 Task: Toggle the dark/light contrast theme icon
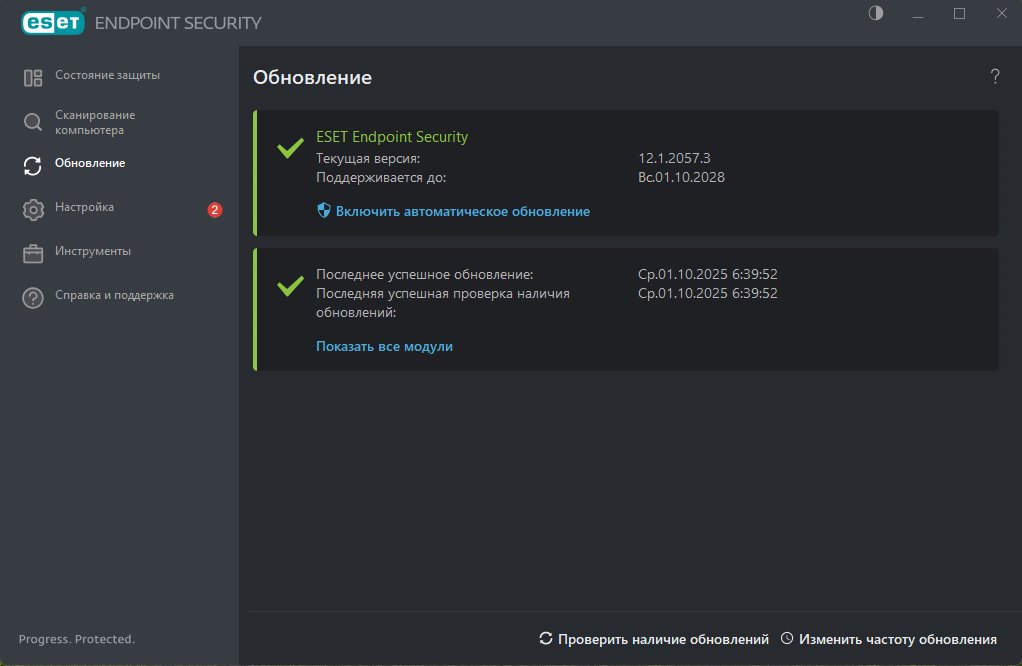click(876, 13)
